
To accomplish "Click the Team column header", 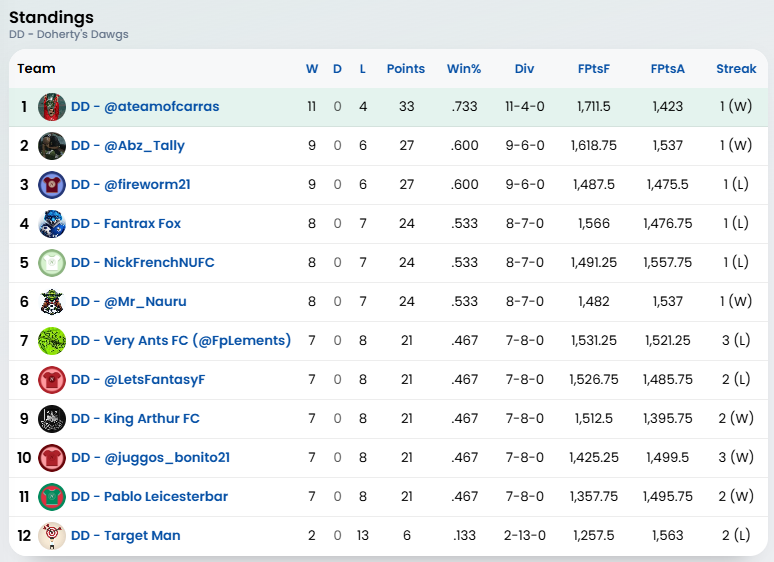I will click(x=37, y=69).
